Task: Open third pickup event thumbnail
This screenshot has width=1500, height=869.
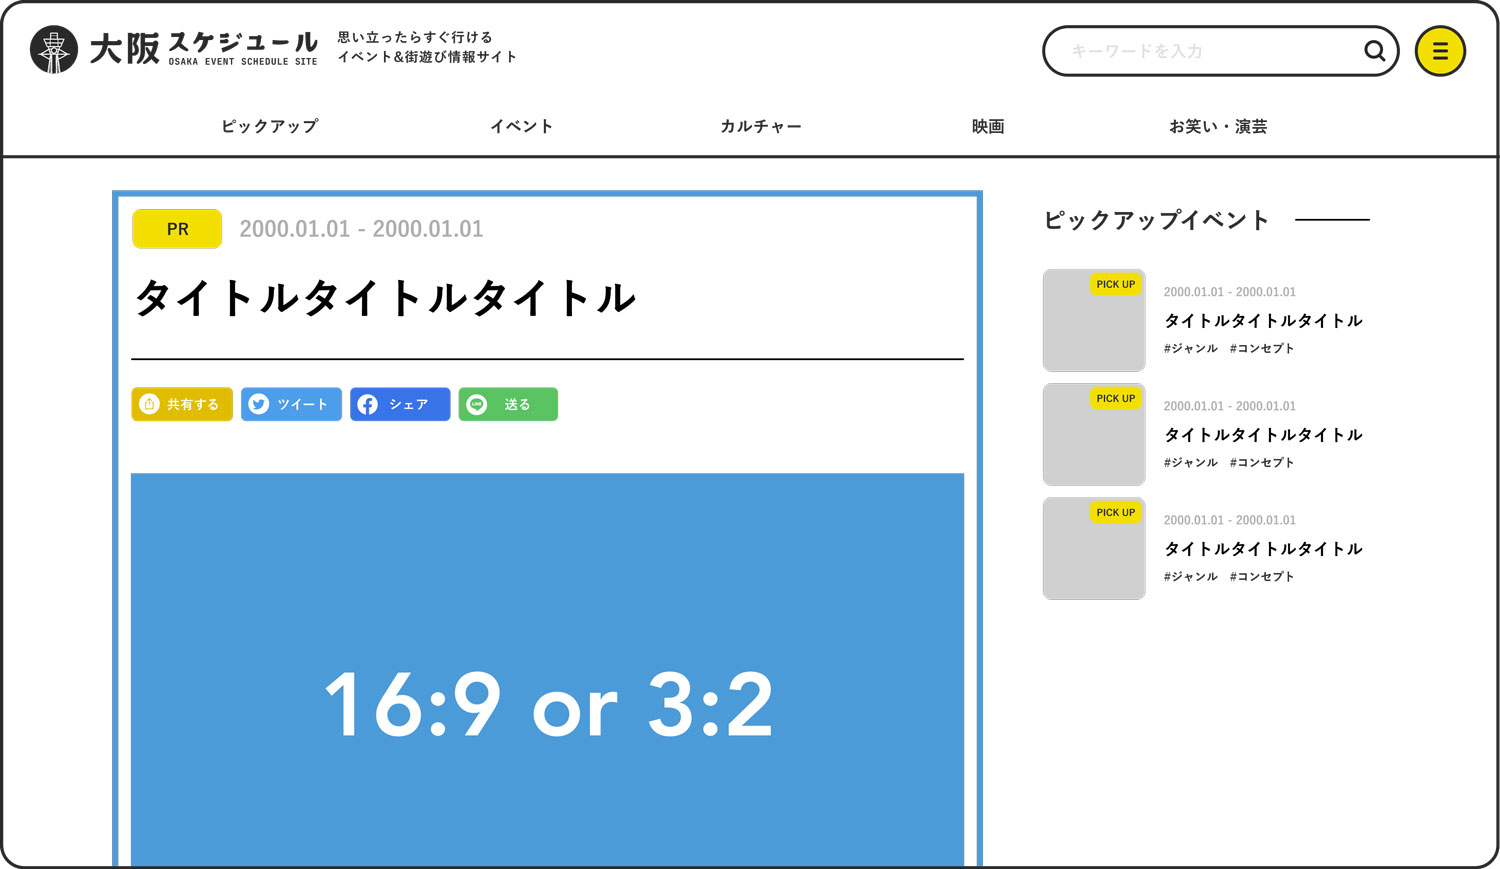Action: point(1094,549)
